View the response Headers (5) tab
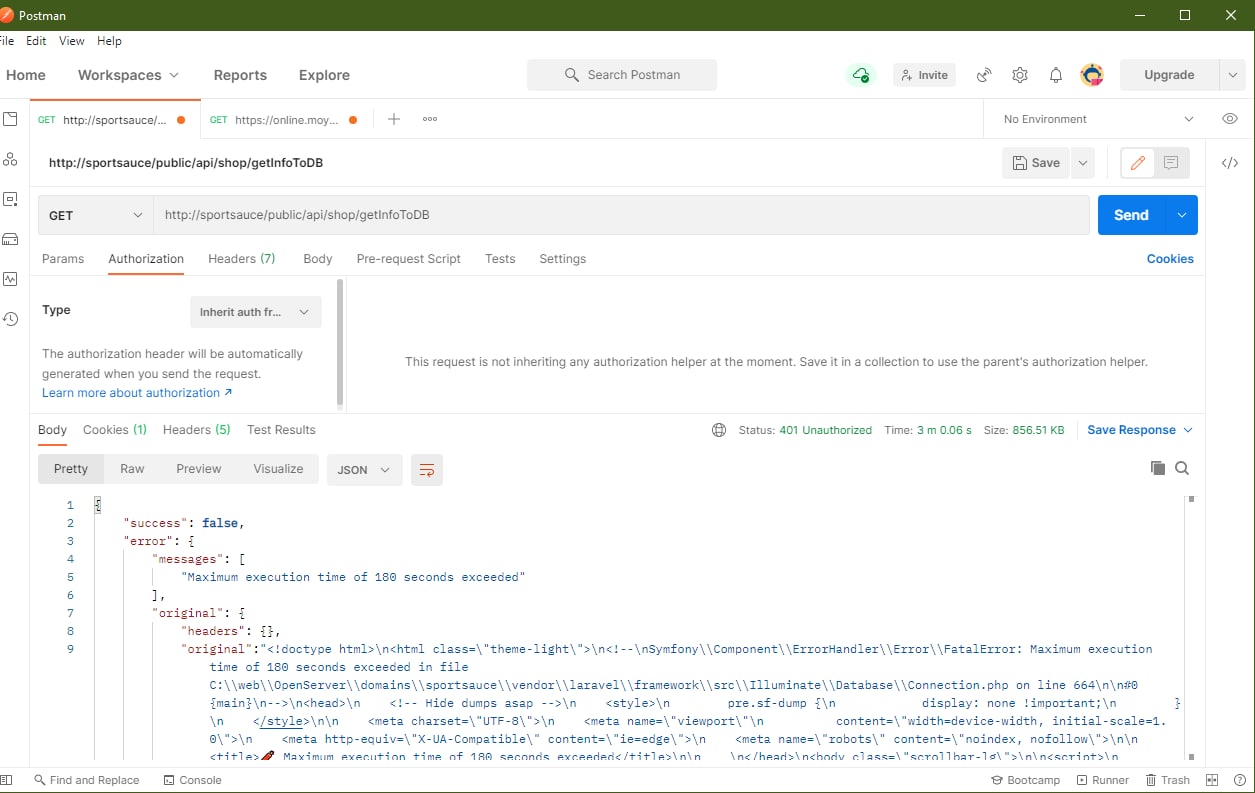Viewport: 1255px width, 793px height. coord(197,430)
